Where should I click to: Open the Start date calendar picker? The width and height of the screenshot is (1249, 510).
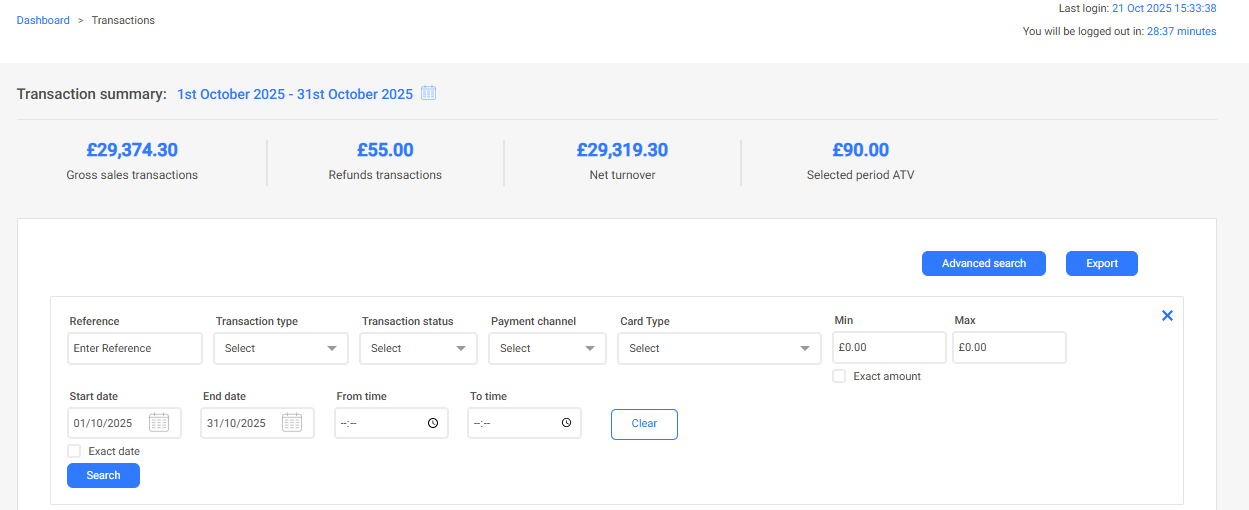pyautogui.click(x=159, y=423)
